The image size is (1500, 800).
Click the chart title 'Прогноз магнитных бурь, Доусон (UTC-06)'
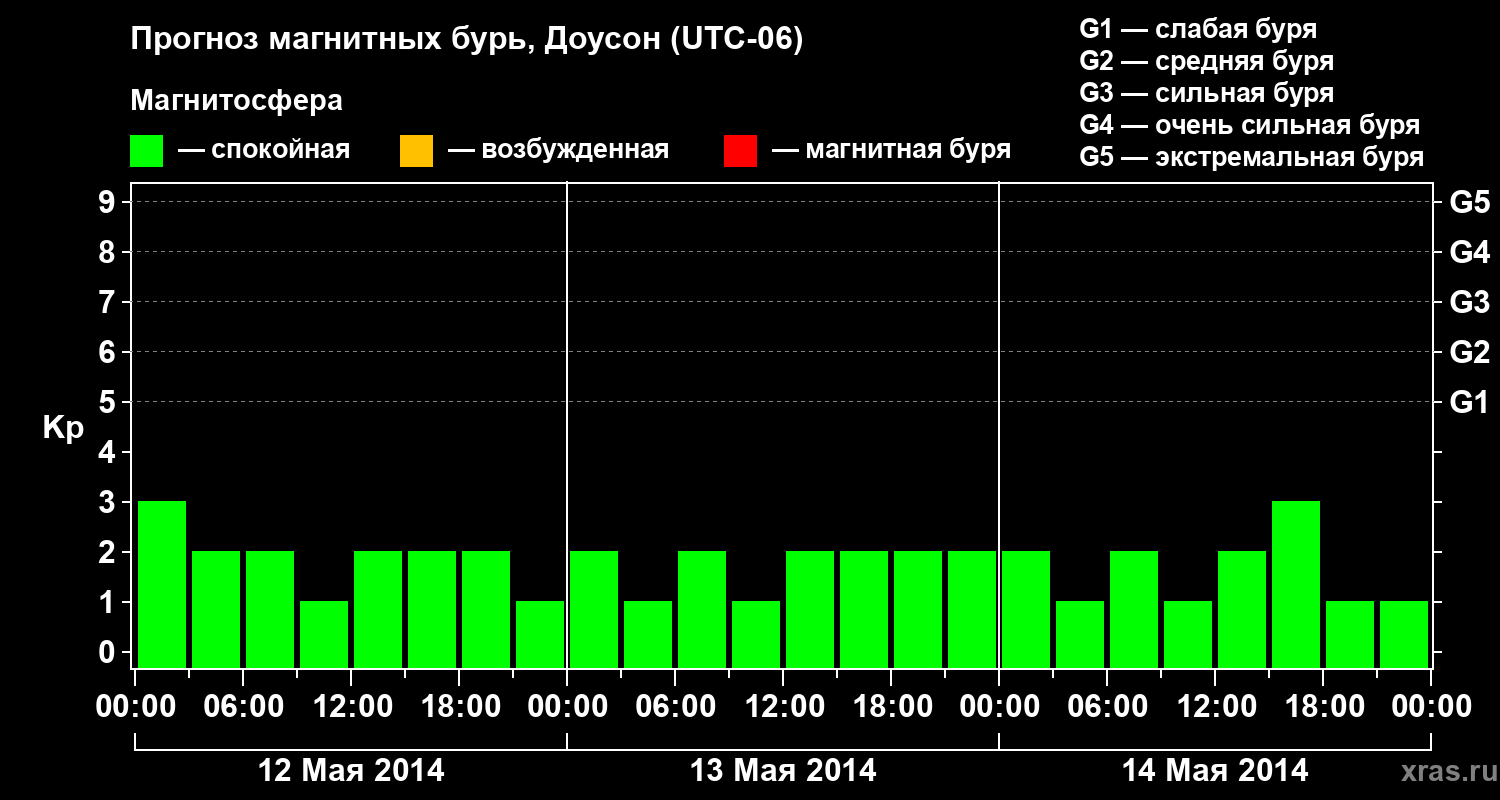pos(467,40)
